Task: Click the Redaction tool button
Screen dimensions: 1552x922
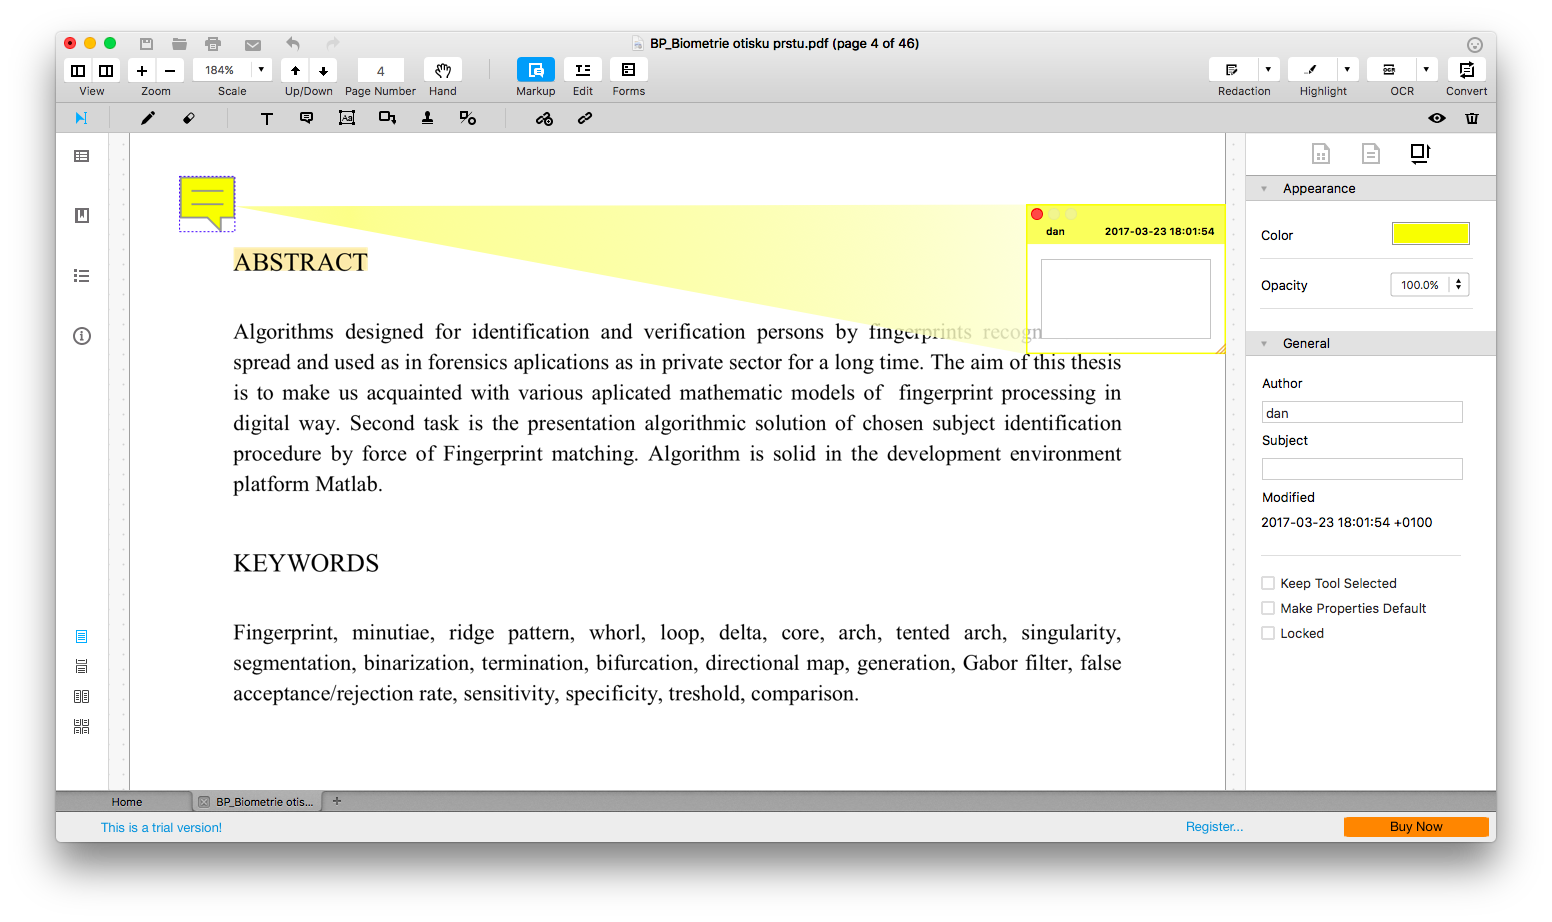Action: [x=1232, y=70]
